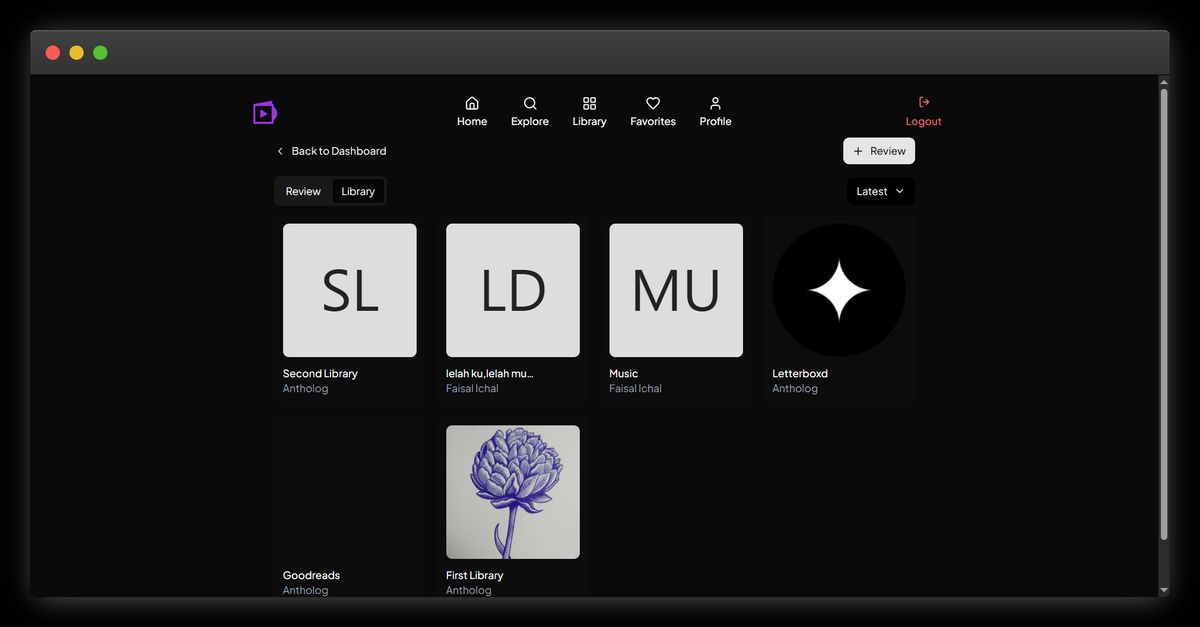Viewport: 1200px width, 627px height.
Task: Open the Home icon in navbar
Action: pos(472,103)
